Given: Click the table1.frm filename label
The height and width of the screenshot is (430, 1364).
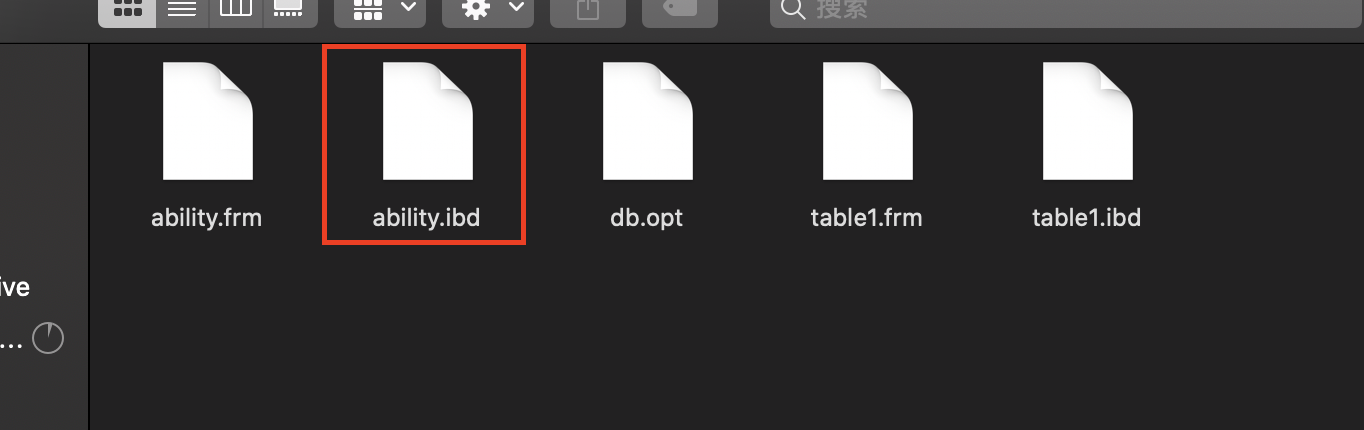Looking at the screenshot, I should tap(867, 217).
